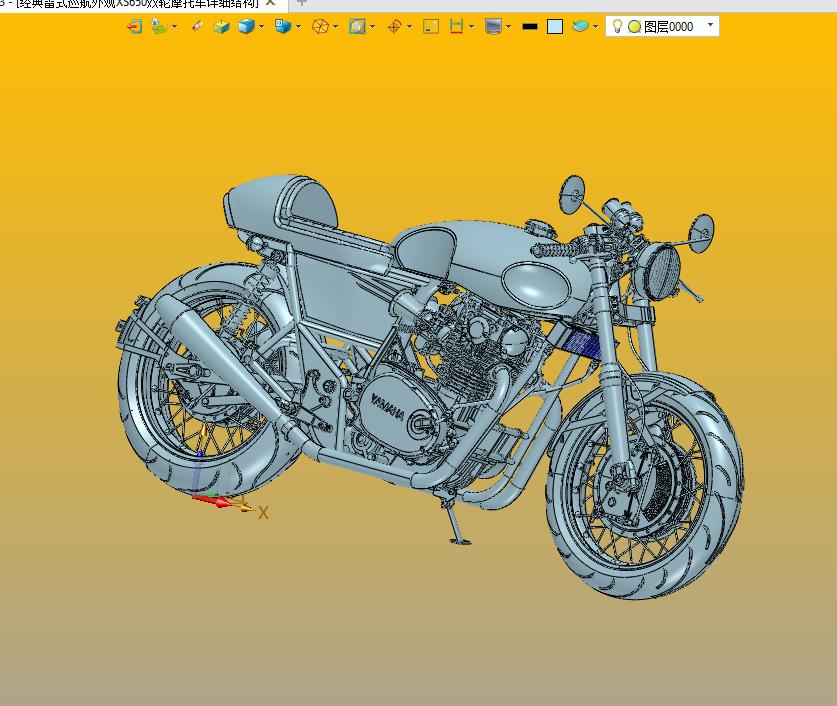Viewport: 837px width, 706px height.
Task: Click the black line color swatch
Action: (x=530, y=27)
